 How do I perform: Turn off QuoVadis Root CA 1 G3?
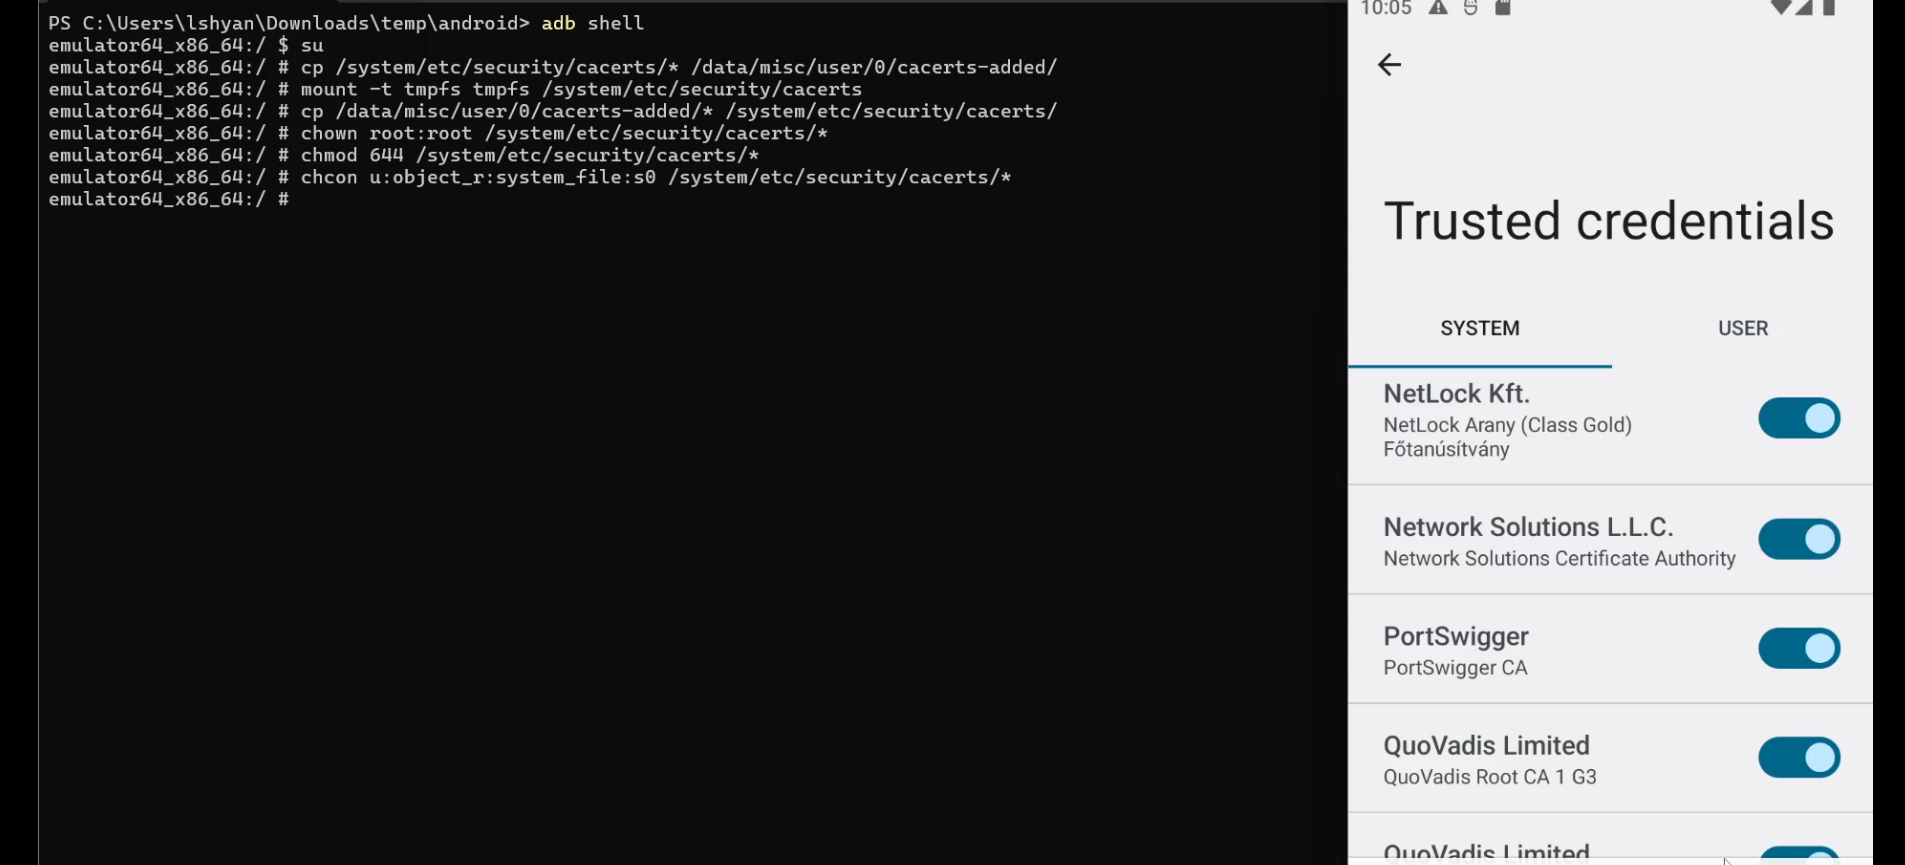pyautogui.click(x=1798, y=757)
